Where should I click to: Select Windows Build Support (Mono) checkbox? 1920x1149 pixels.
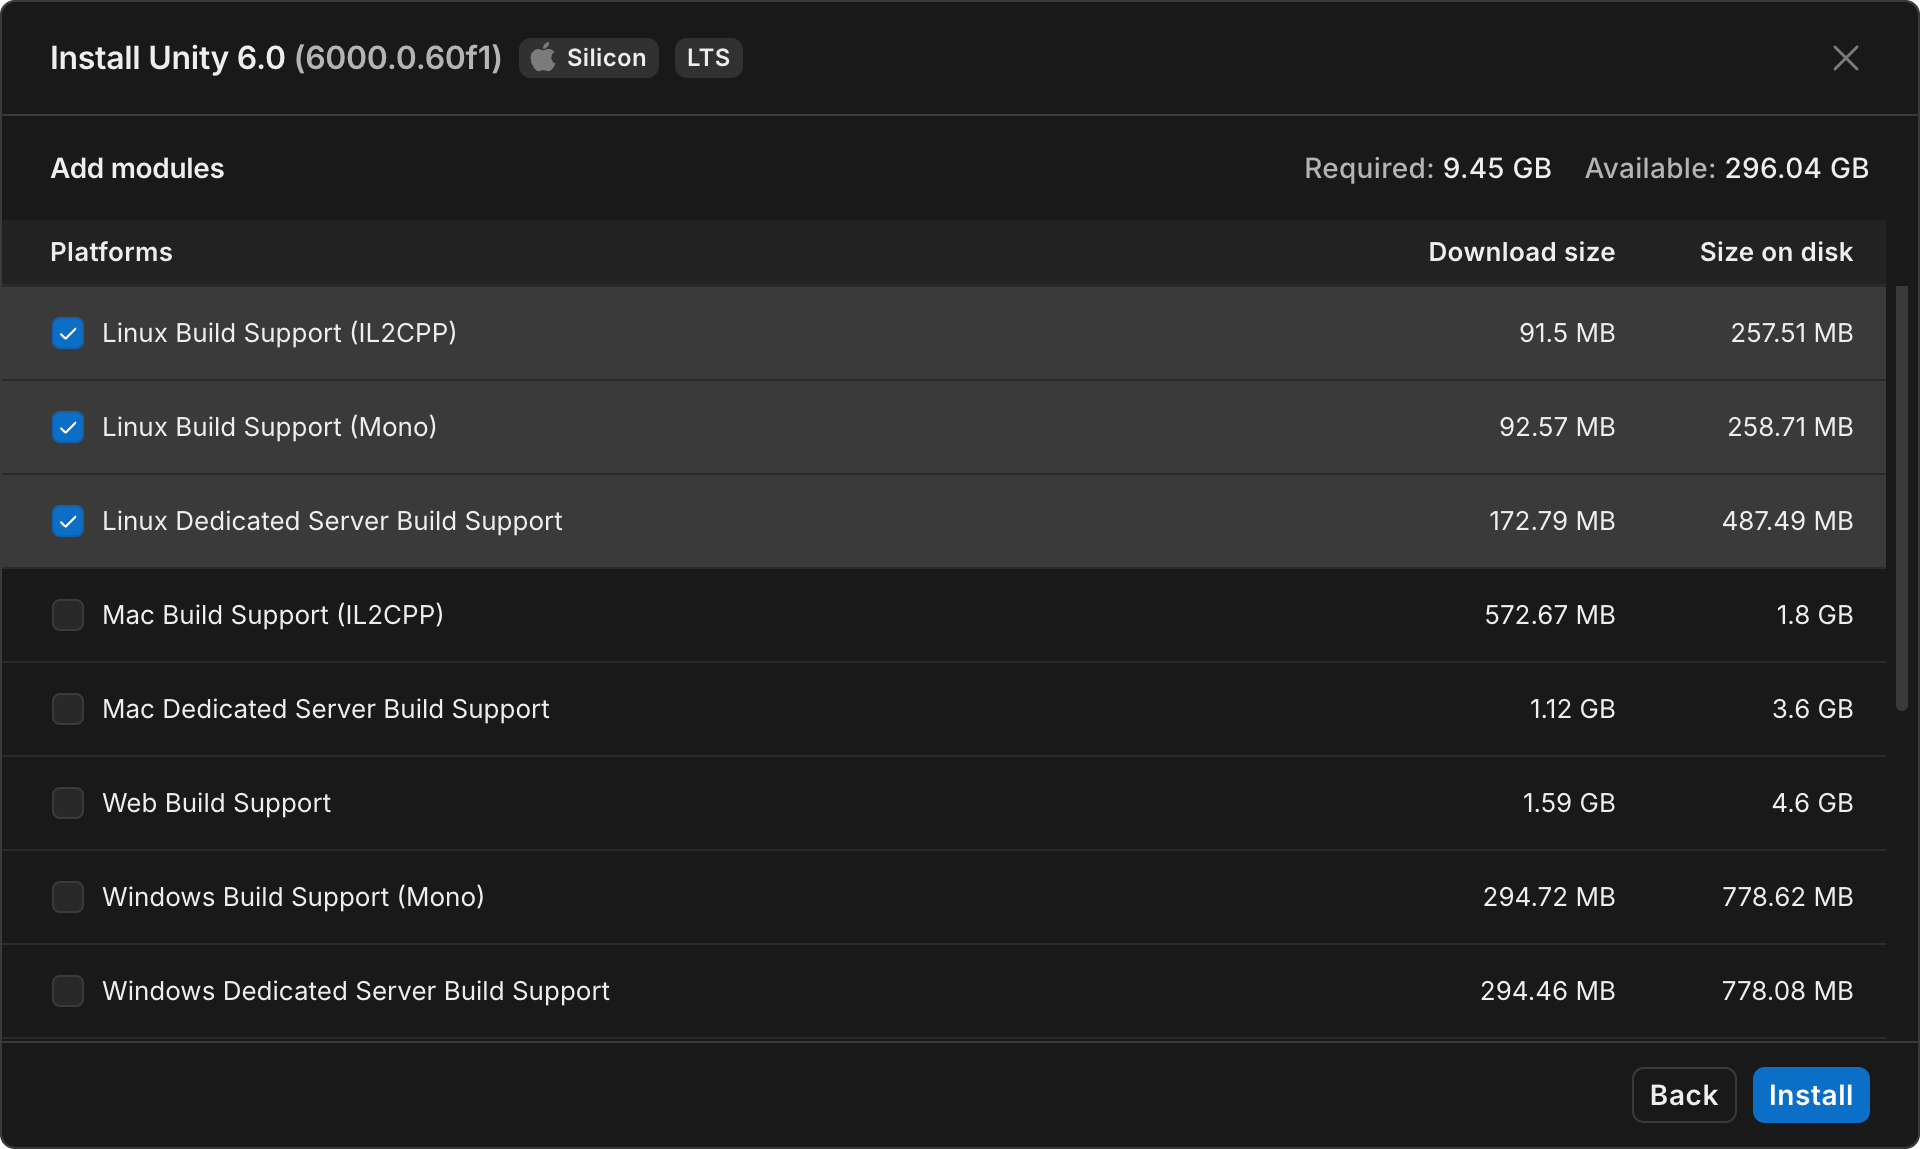coord(68,897)
